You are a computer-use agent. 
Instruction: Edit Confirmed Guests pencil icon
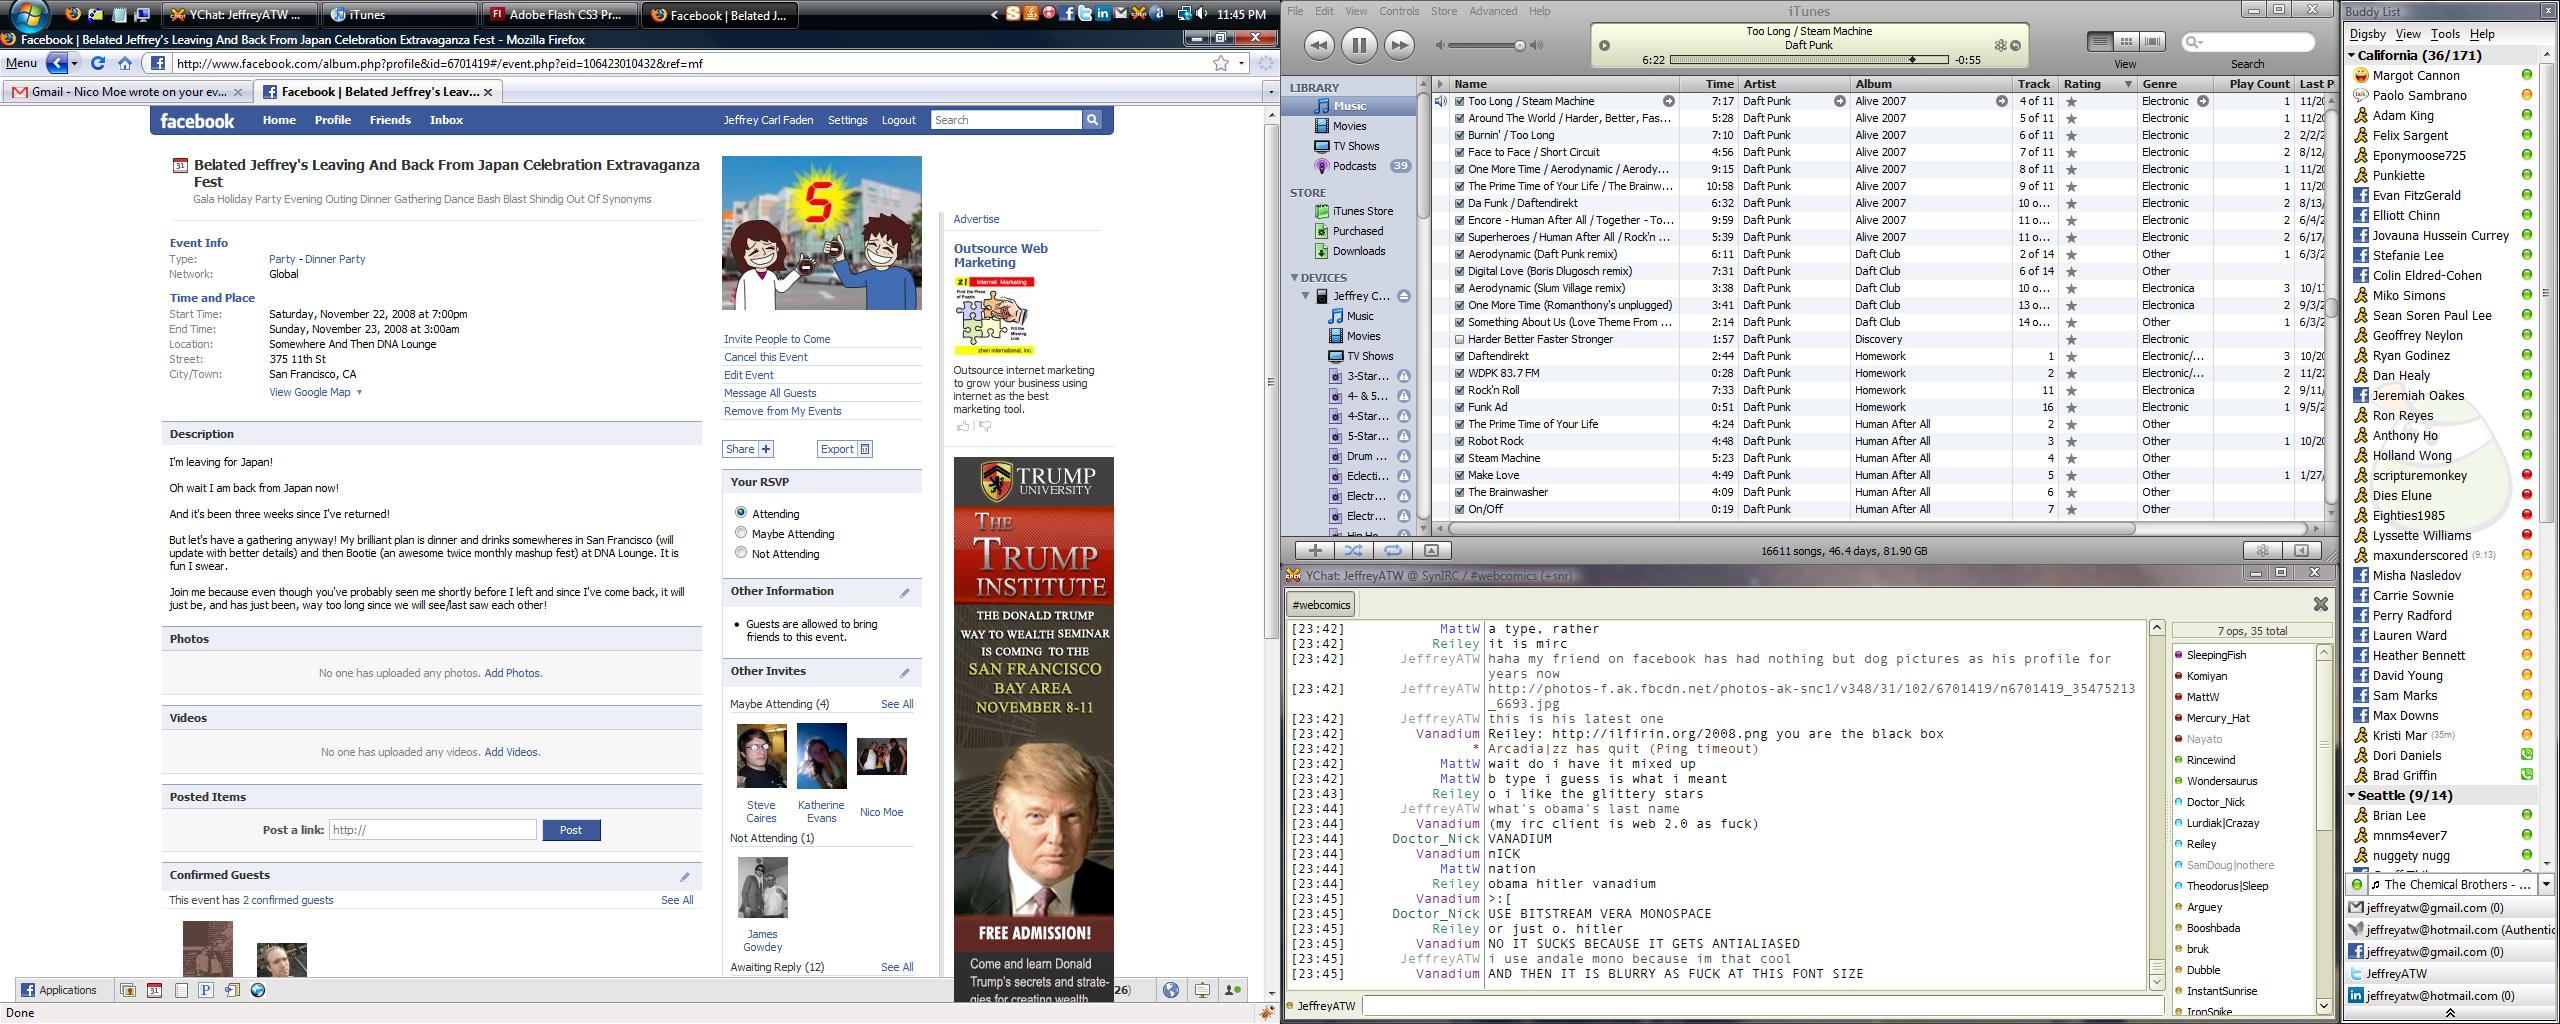(x=685, y=876)
